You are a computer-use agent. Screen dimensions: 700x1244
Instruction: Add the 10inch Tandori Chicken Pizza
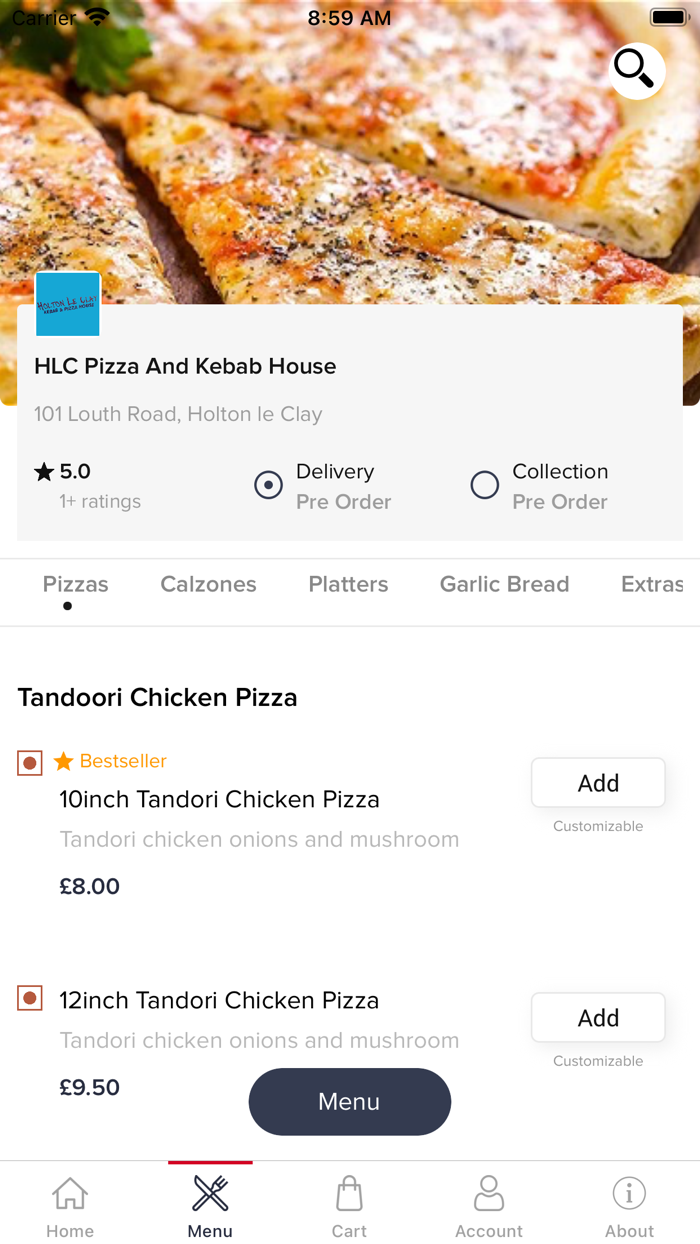tap(597, 782)
